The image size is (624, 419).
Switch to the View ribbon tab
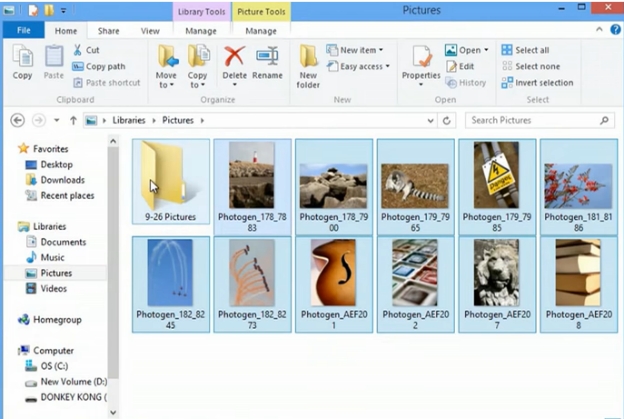tap(150, 31)
